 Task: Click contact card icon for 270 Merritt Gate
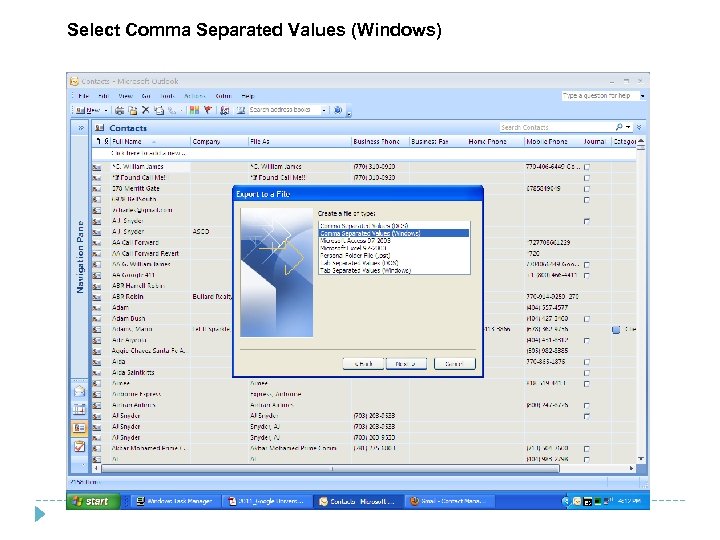tap(96, 189)
